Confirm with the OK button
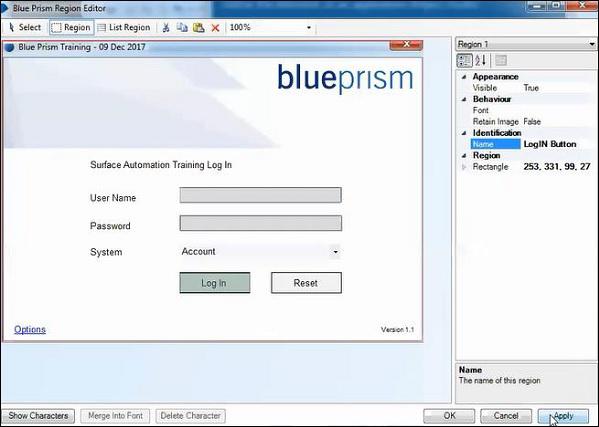599x427 pixels. tap(449, 416)
